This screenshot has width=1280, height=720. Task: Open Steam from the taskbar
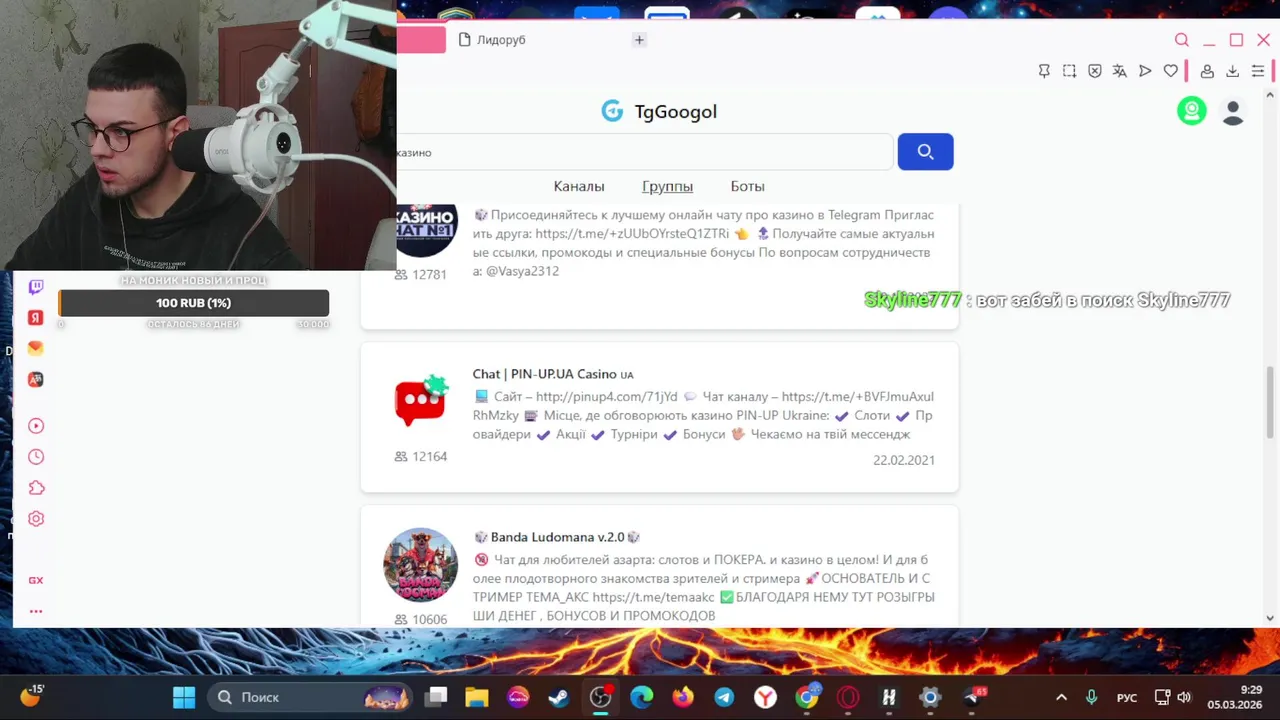(x=559, y=697)
